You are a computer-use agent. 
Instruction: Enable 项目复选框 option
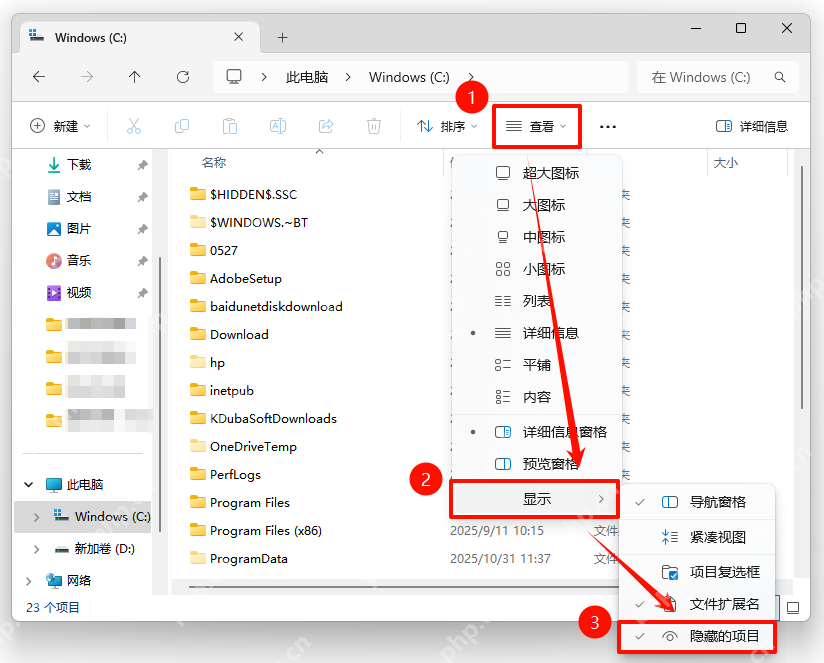[697, 572]
